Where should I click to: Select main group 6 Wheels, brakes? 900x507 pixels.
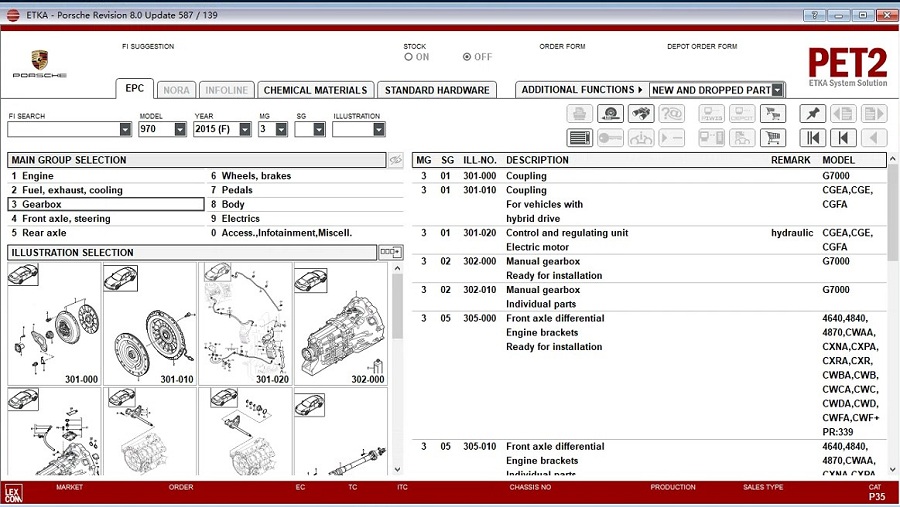tap(304, 176)
